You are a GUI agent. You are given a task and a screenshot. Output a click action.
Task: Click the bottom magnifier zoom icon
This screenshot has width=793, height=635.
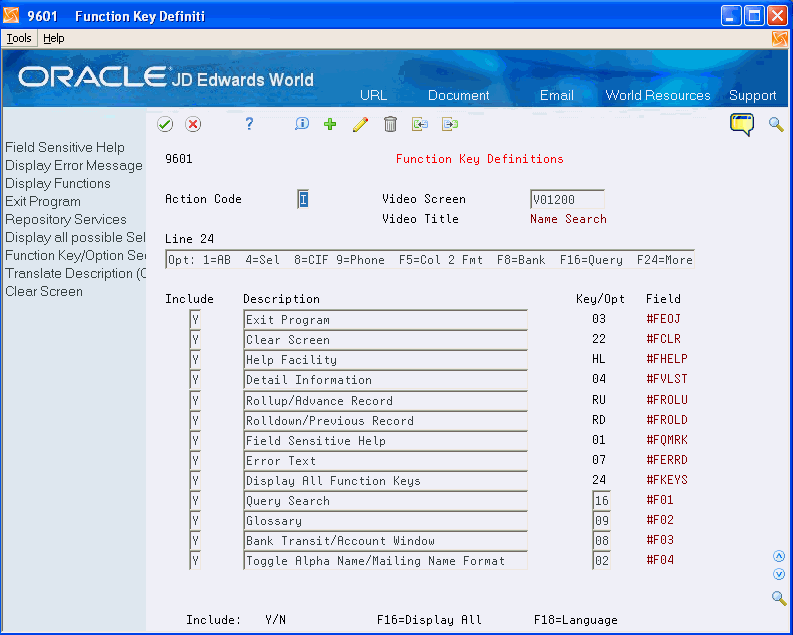(779, 598)
